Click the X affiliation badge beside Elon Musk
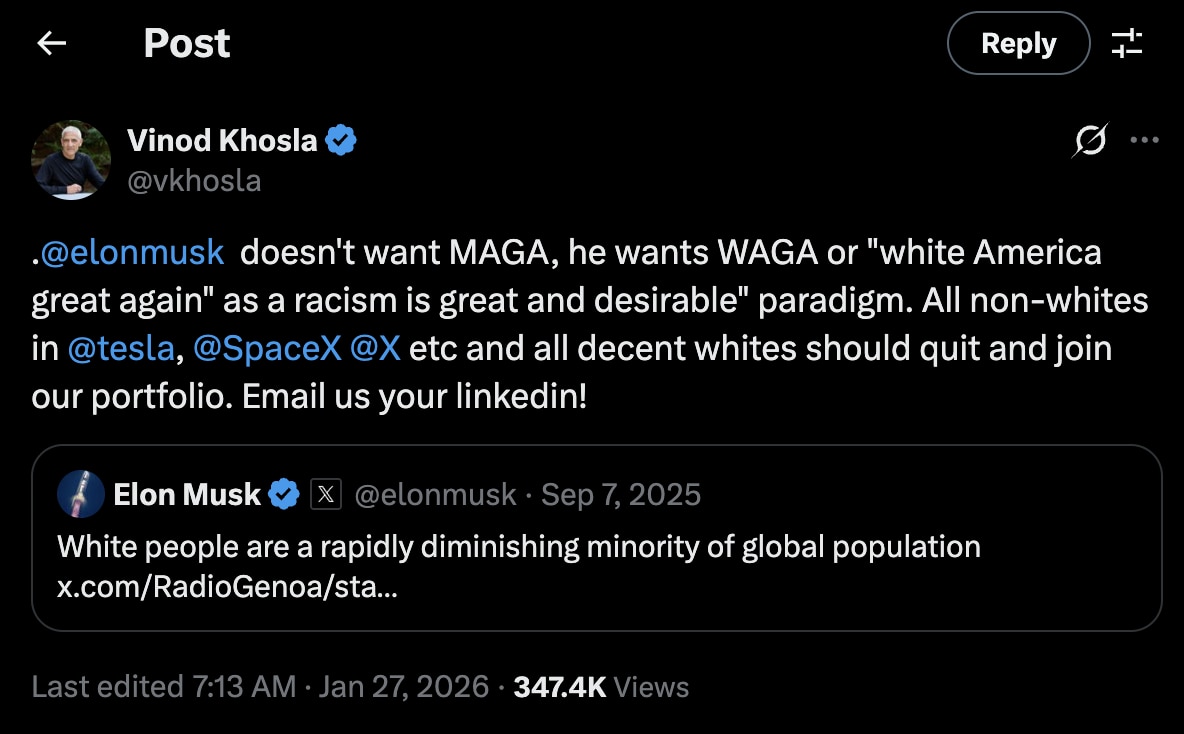Image resolution: width=1184 pixels, height=734 pixels. click(328, 492)
